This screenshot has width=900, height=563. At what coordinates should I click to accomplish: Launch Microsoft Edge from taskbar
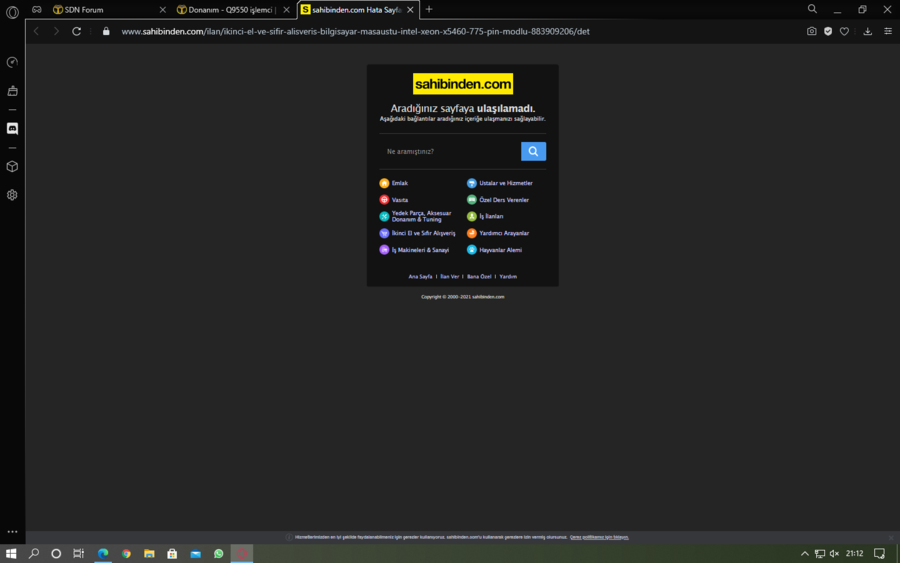pos(103,554)
